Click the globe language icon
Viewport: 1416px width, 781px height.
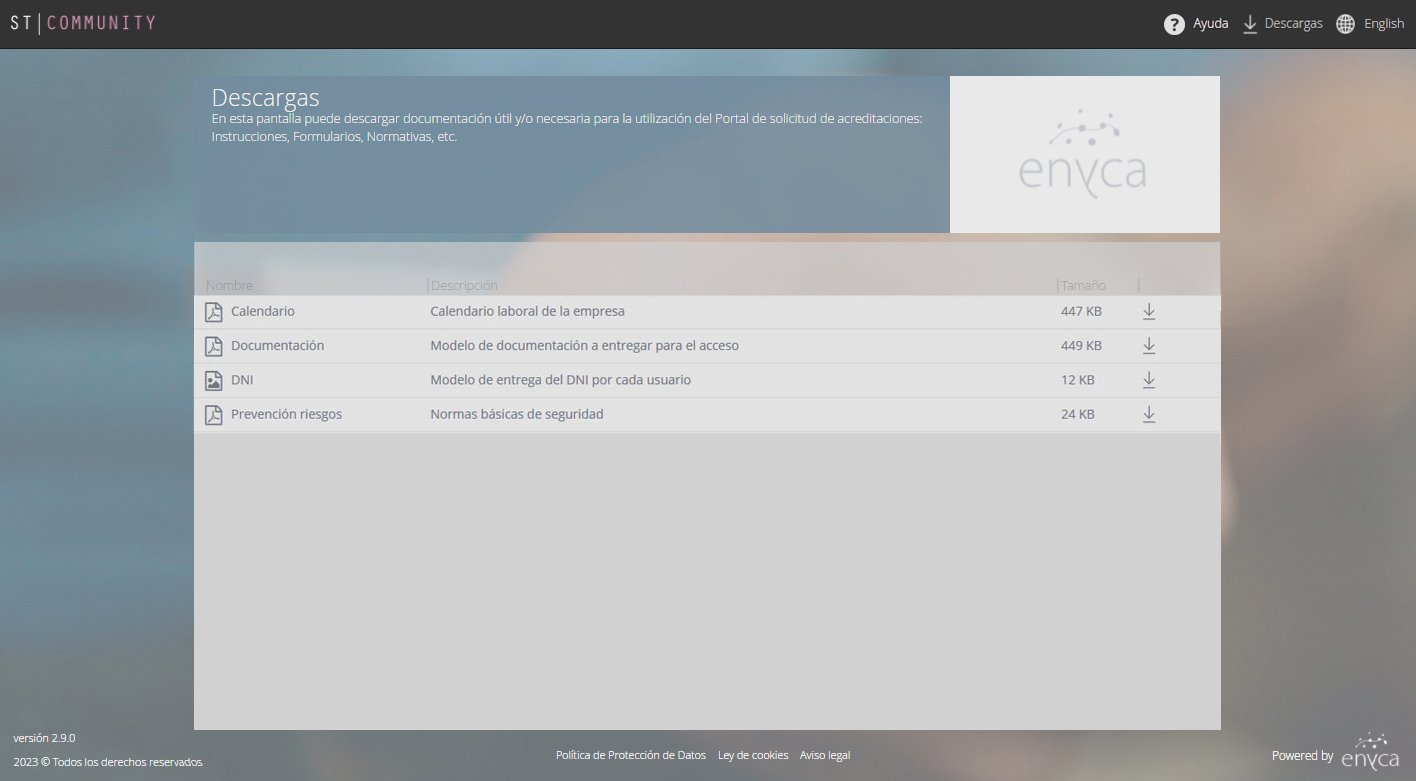[1346, 24]
